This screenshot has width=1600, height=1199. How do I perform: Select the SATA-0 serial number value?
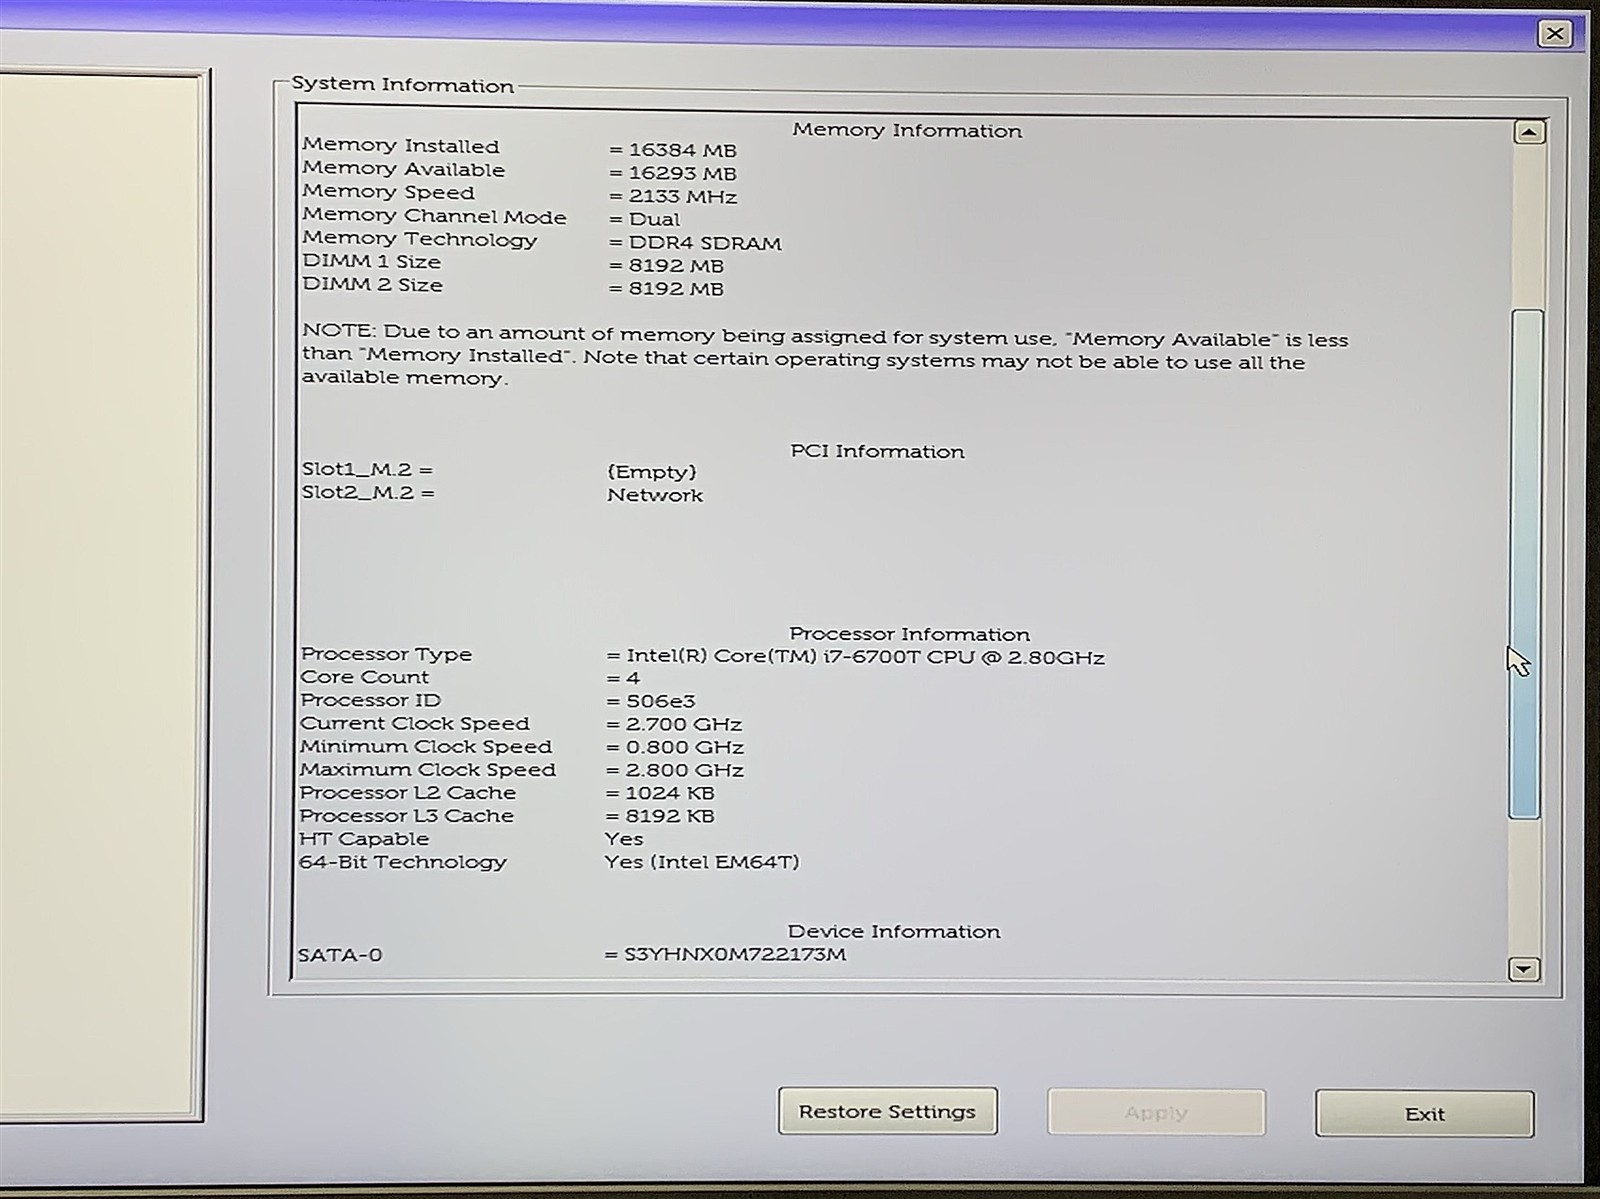click(734, 954)
